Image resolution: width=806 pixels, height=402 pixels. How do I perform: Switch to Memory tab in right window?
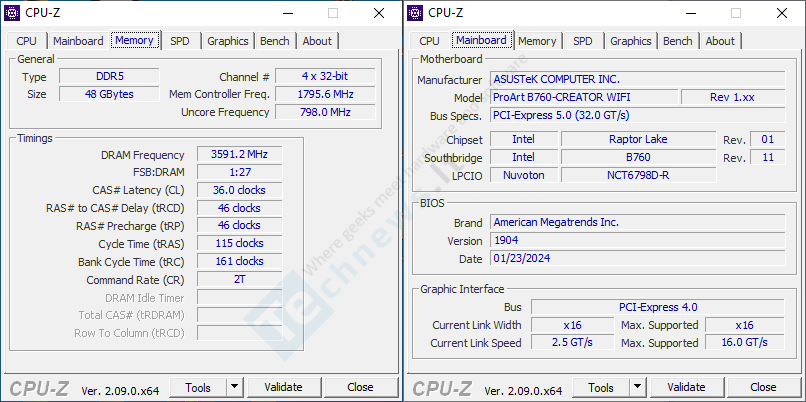pyautogui.click(x=537, y=41)
